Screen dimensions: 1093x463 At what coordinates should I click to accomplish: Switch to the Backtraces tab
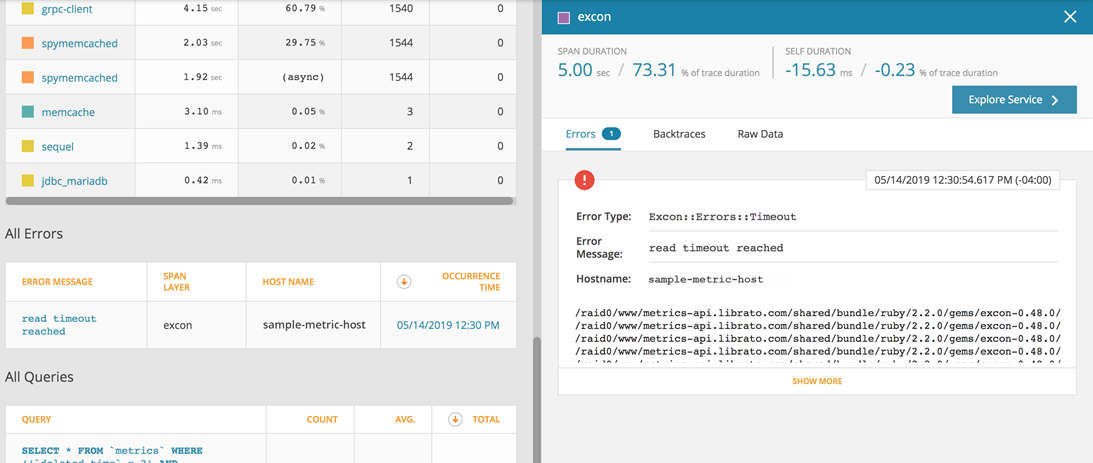coord(679,134)
